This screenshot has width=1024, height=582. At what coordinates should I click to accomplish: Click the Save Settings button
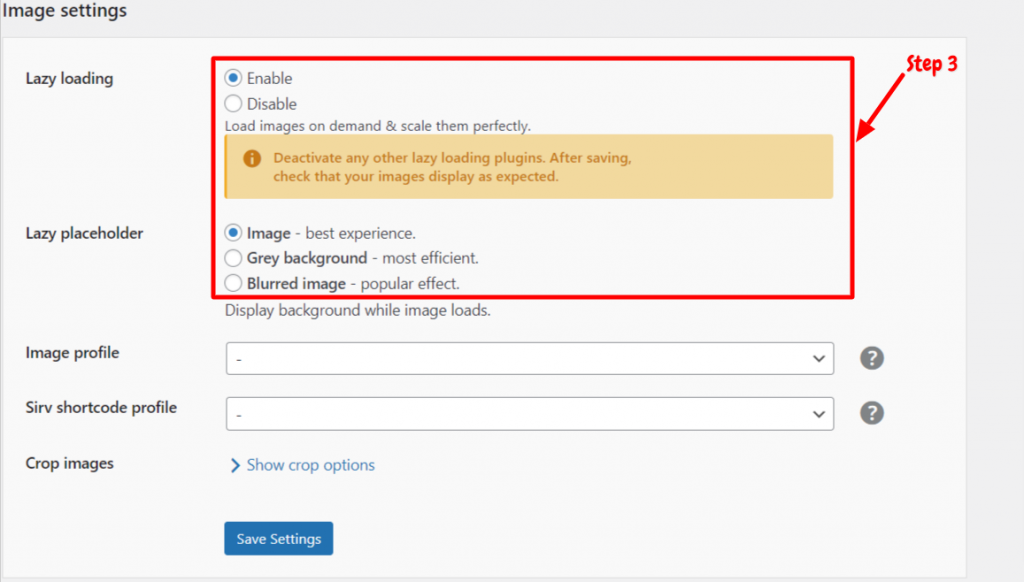279,539
